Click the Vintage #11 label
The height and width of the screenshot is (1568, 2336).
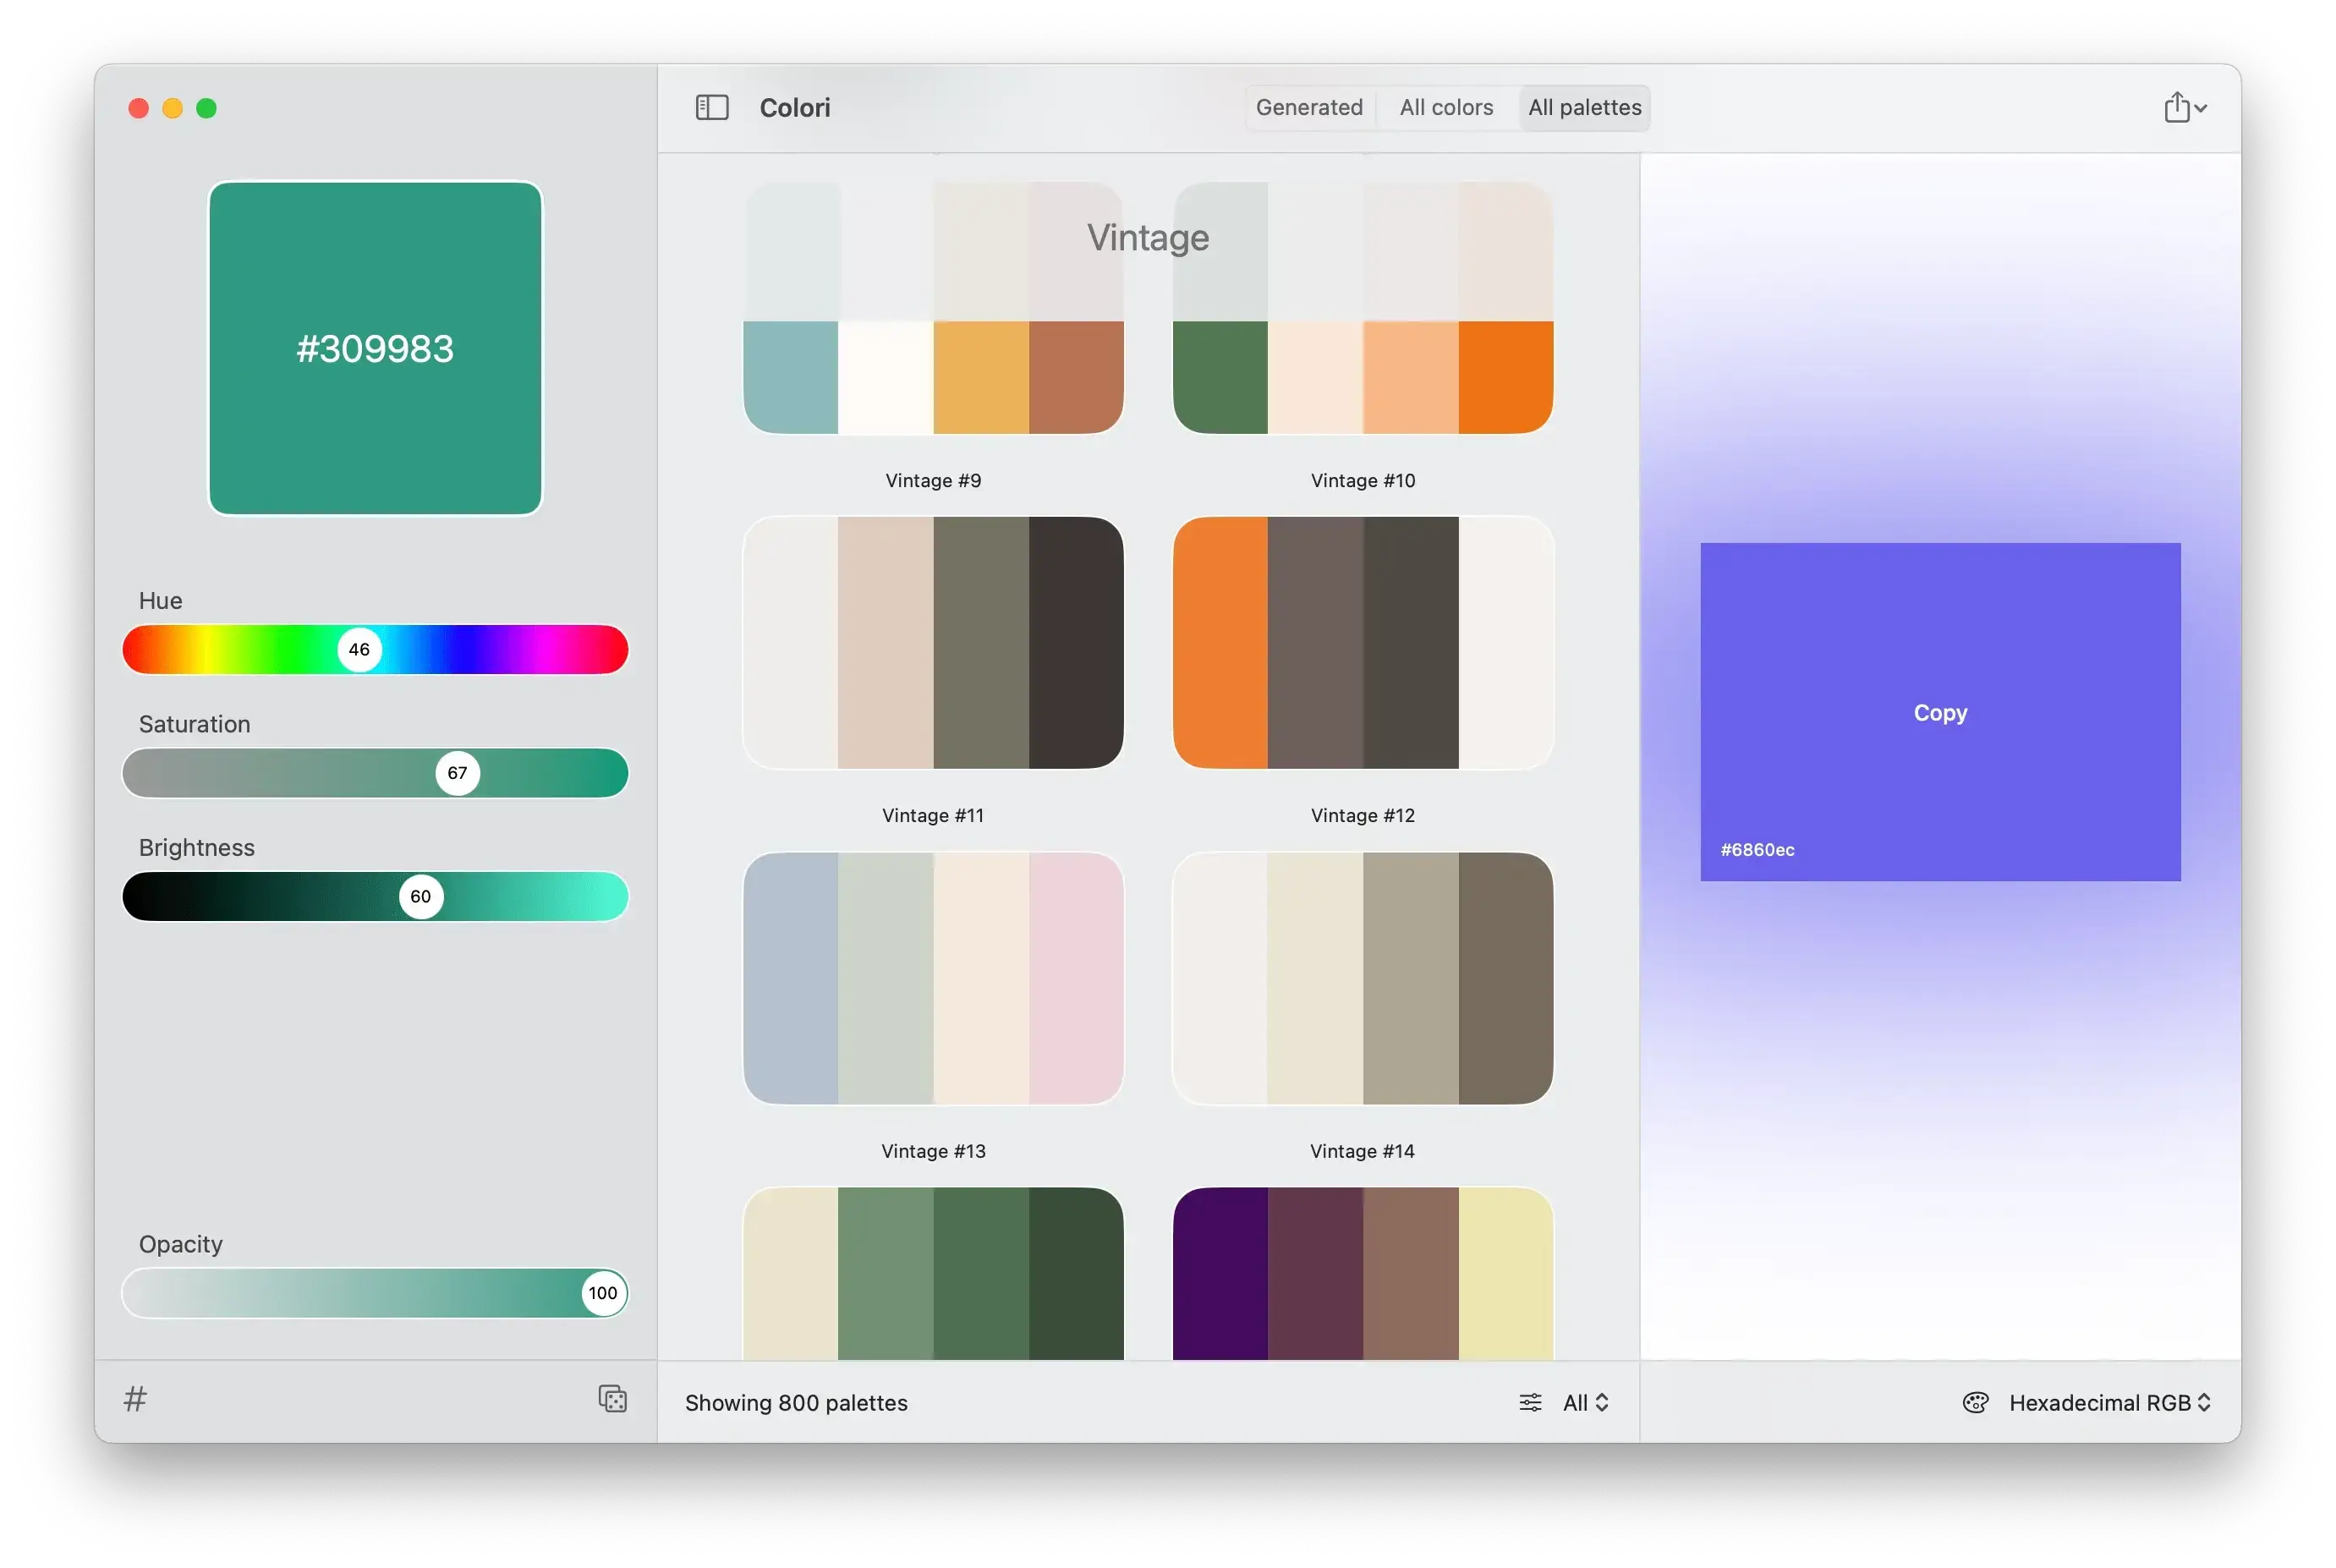click(933, 815)
